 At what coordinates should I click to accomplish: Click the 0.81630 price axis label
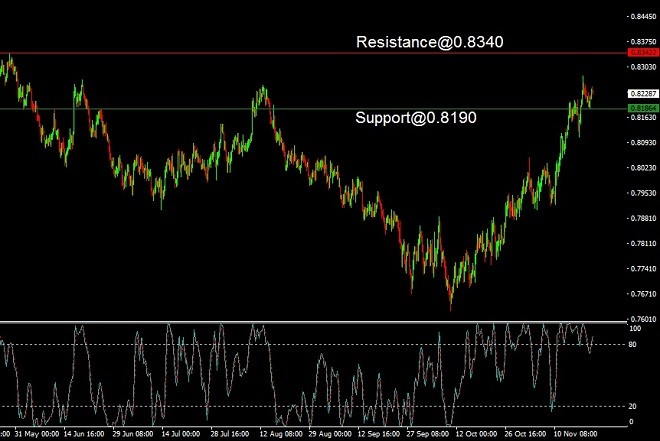[x=643, y=117]
